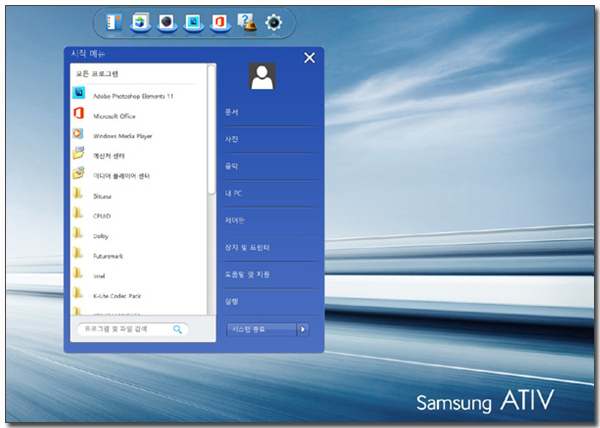Launch Microsoft Office from the top dock
The width and height of the screenshot is (600, 428).
coord(220,22)
